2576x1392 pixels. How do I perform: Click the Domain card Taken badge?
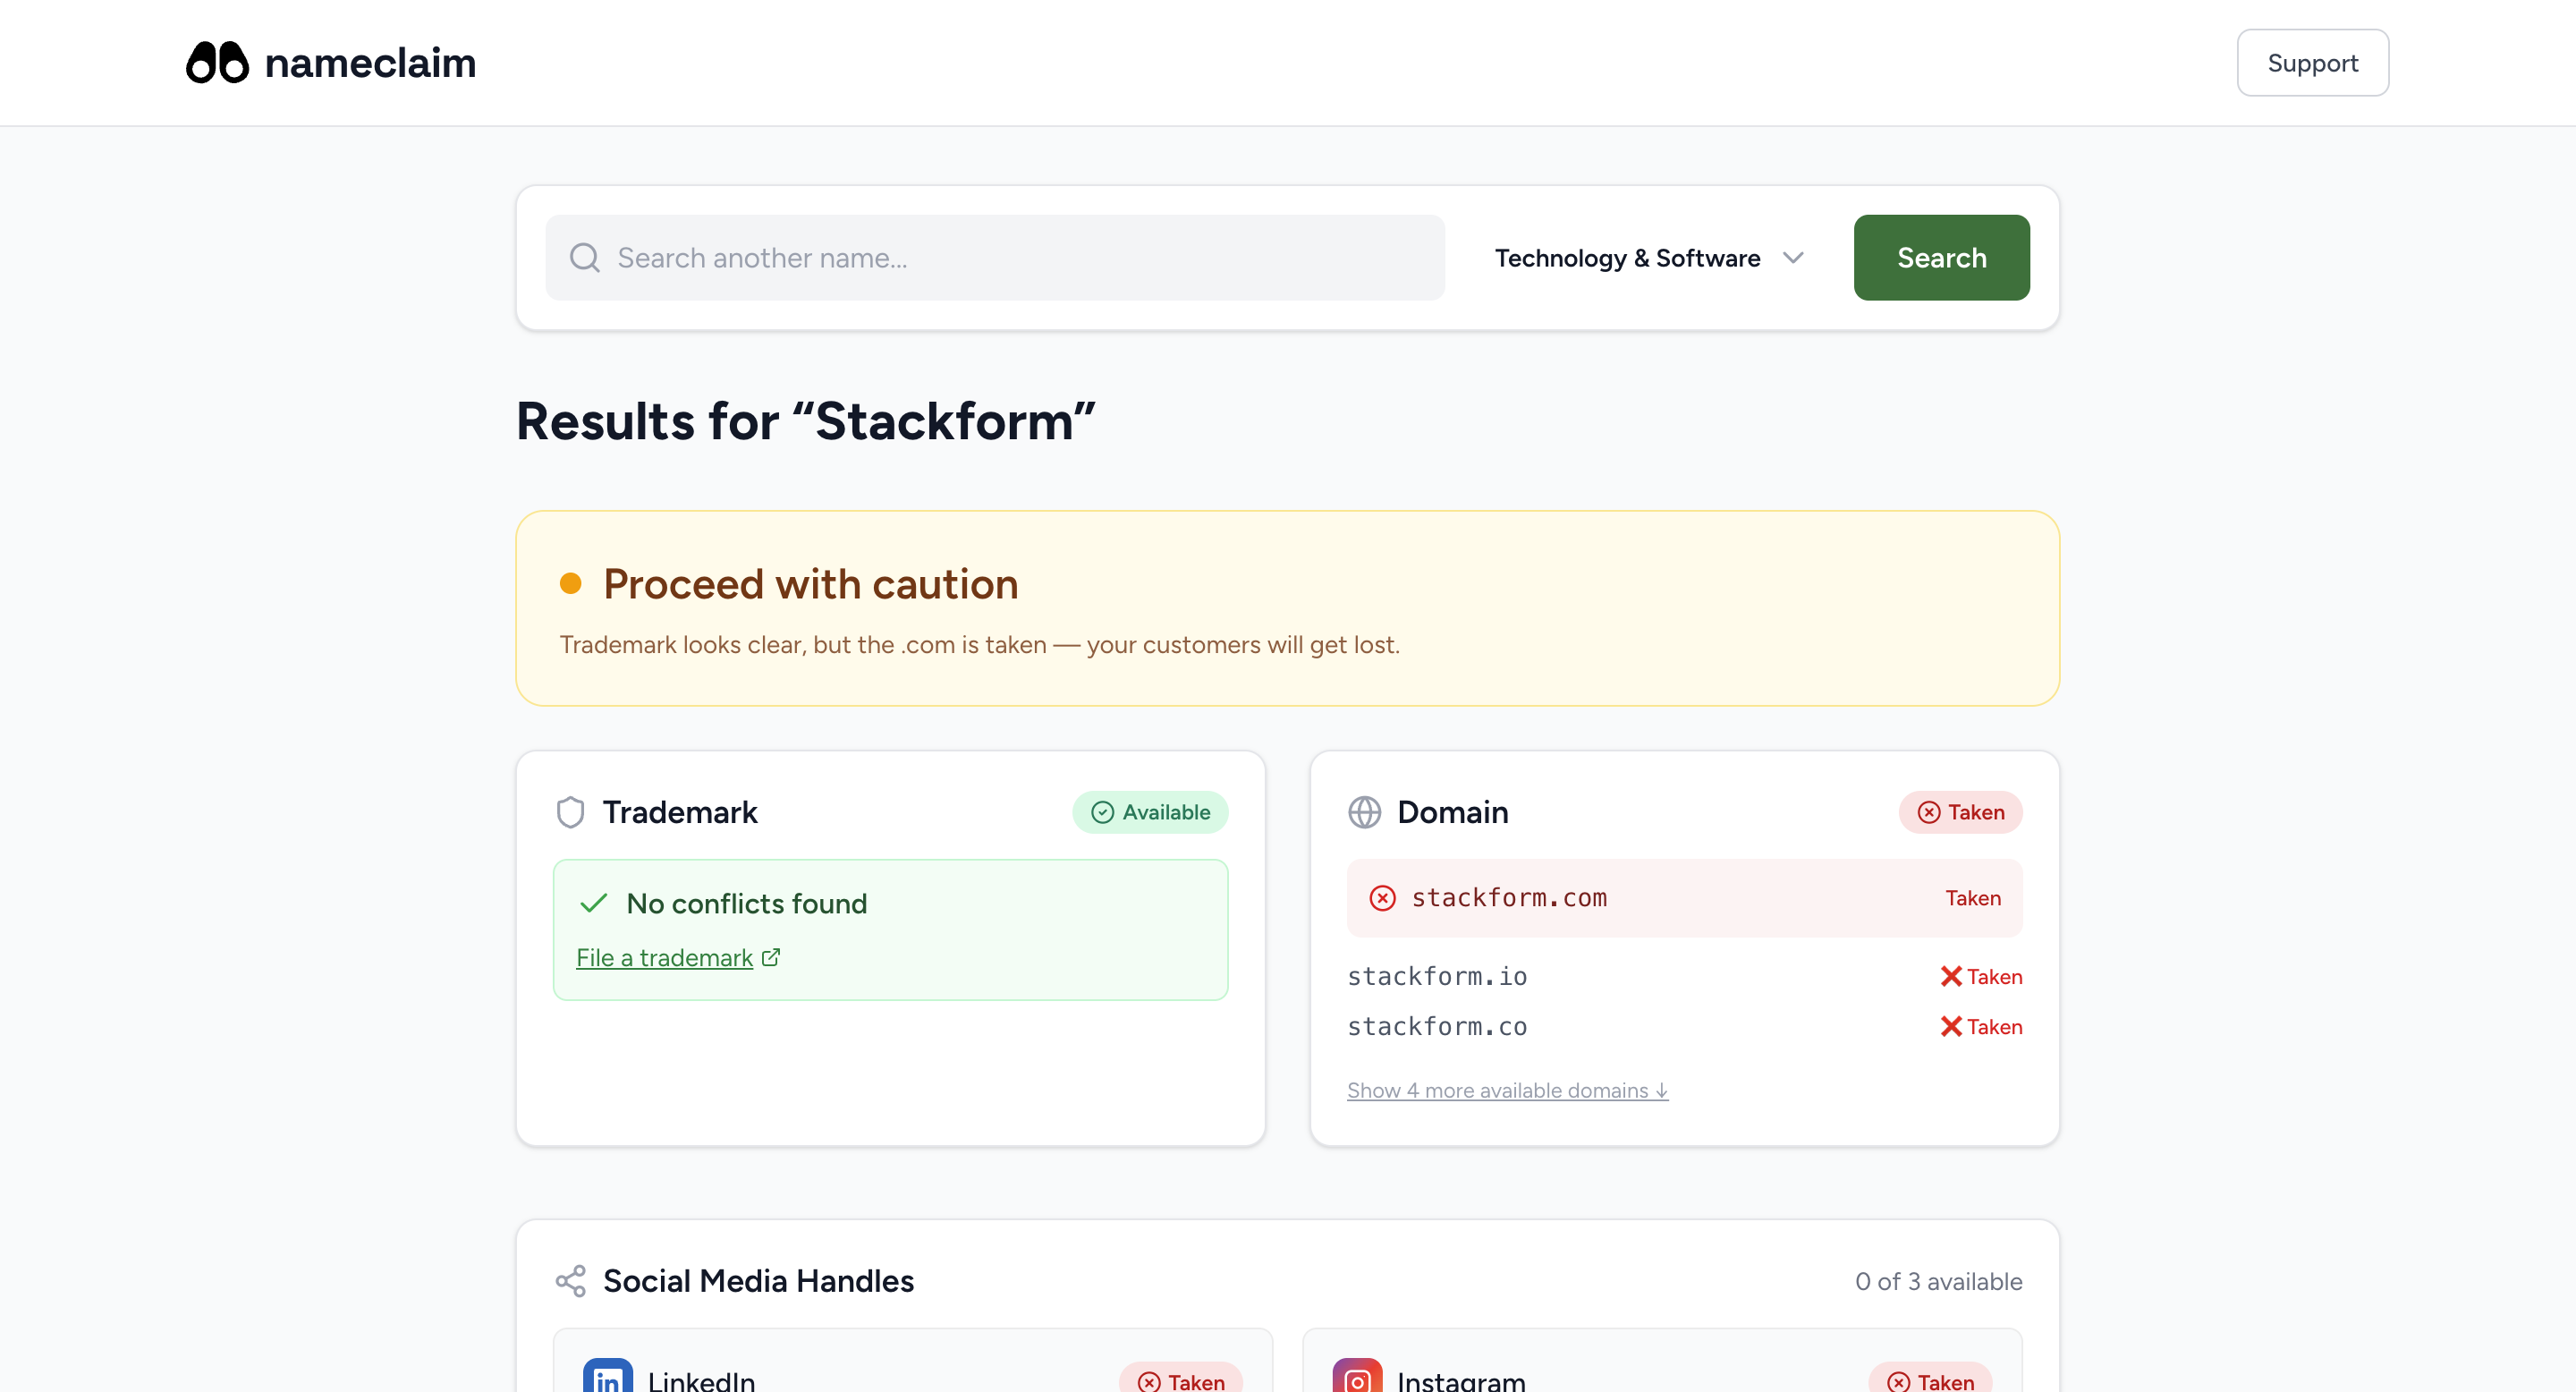coord(1960,812)
